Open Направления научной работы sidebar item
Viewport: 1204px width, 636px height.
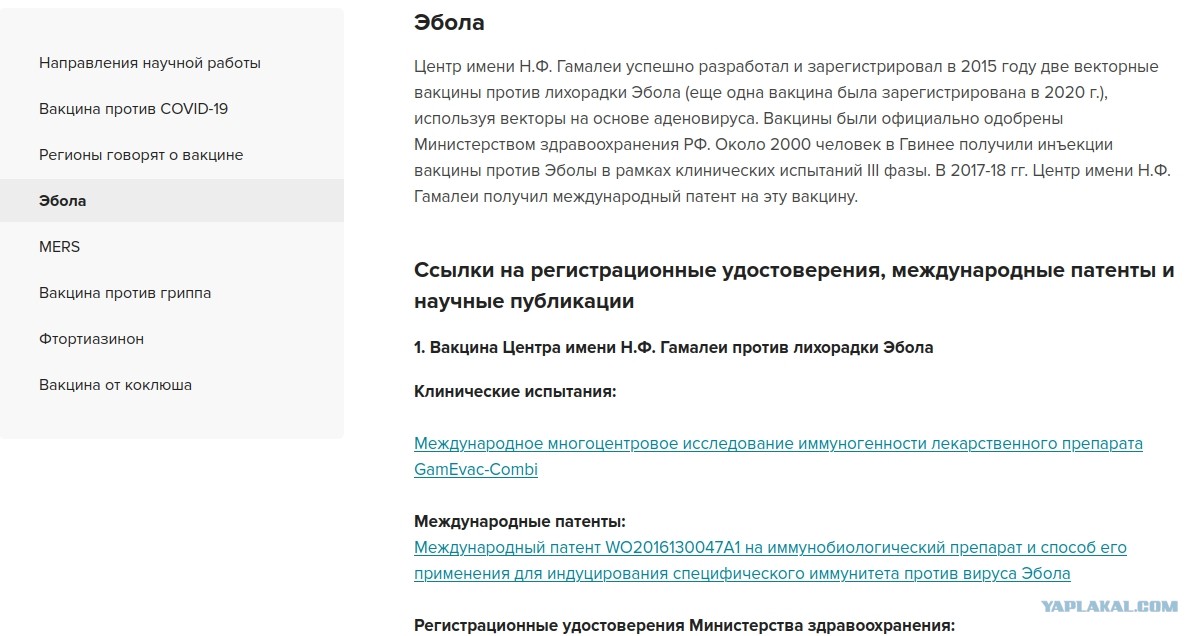click(150, 63)
